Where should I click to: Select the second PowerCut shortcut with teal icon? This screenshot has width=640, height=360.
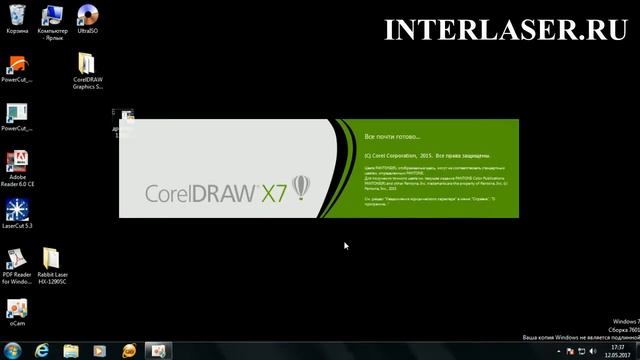[17, 118]
